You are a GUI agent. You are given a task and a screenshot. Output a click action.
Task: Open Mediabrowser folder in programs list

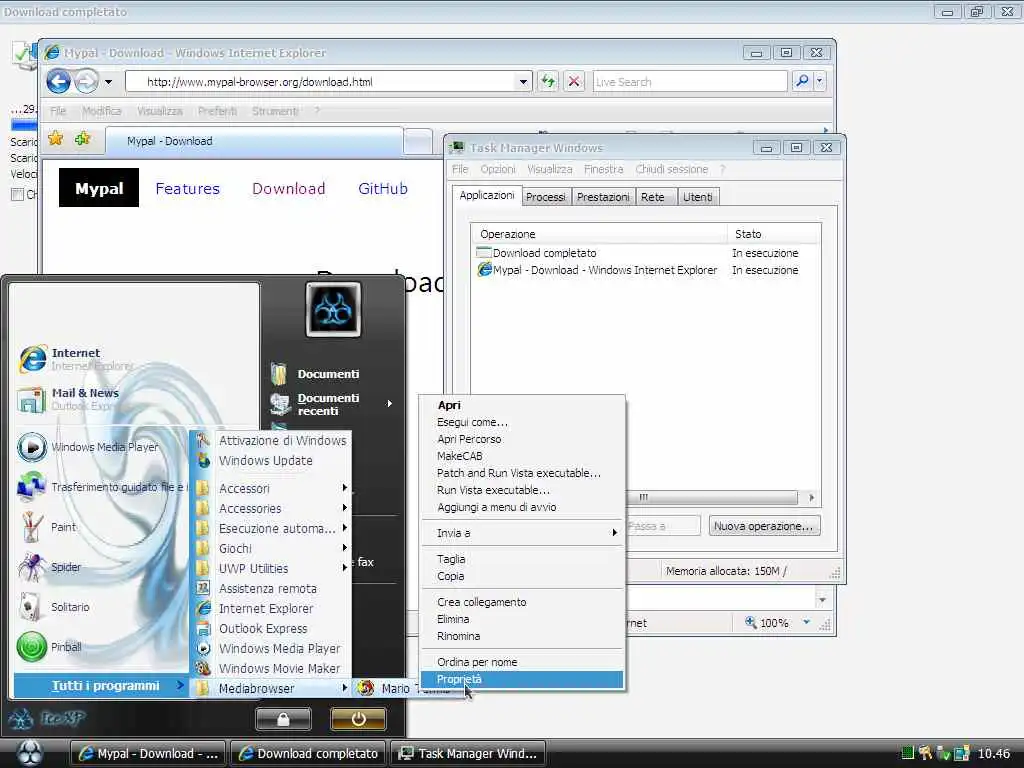[x=271, y=688]
